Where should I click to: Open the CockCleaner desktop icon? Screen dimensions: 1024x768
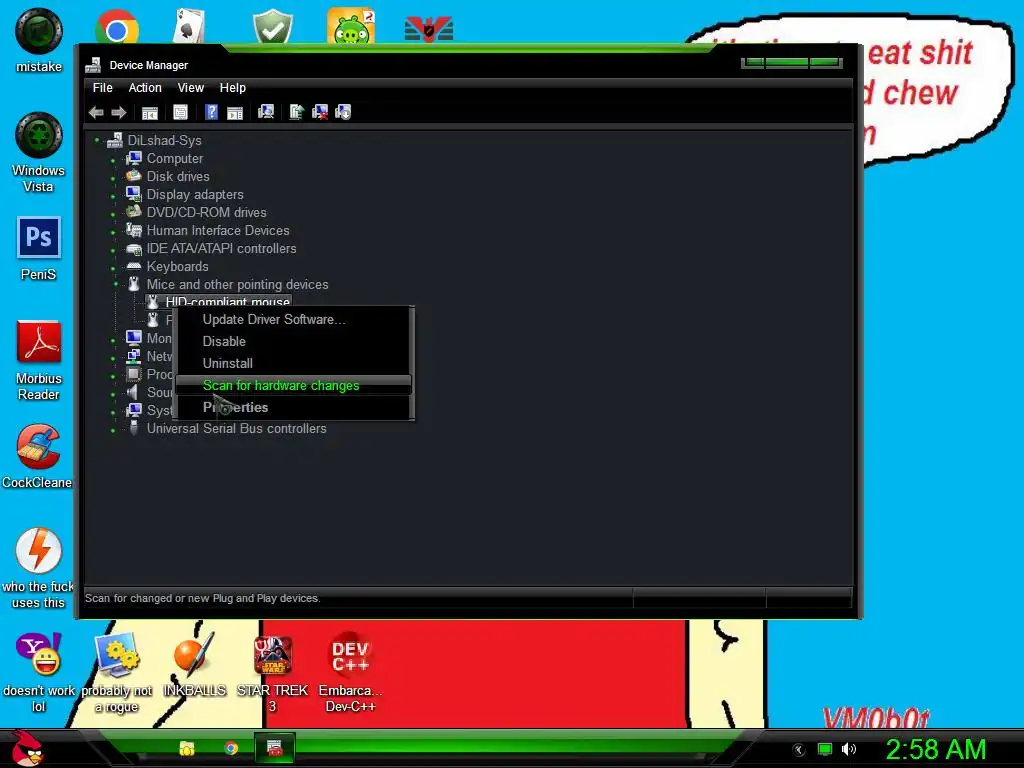pos(39,447)
